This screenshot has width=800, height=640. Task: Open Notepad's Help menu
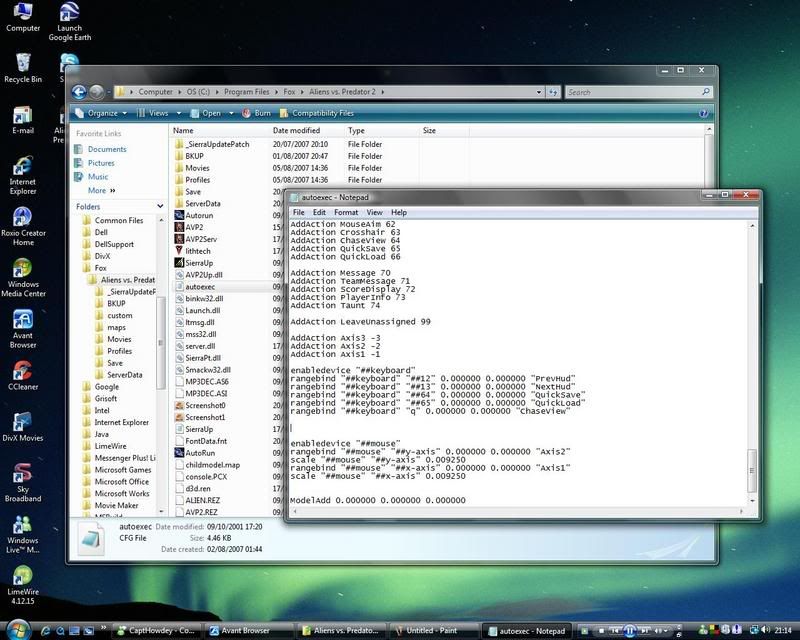click(x=399, y=212)
